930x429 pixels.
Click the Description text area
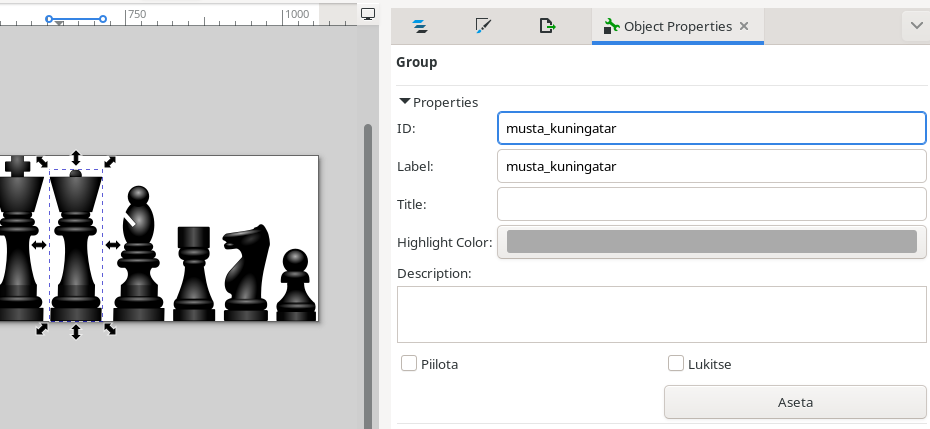pos(661,314)
